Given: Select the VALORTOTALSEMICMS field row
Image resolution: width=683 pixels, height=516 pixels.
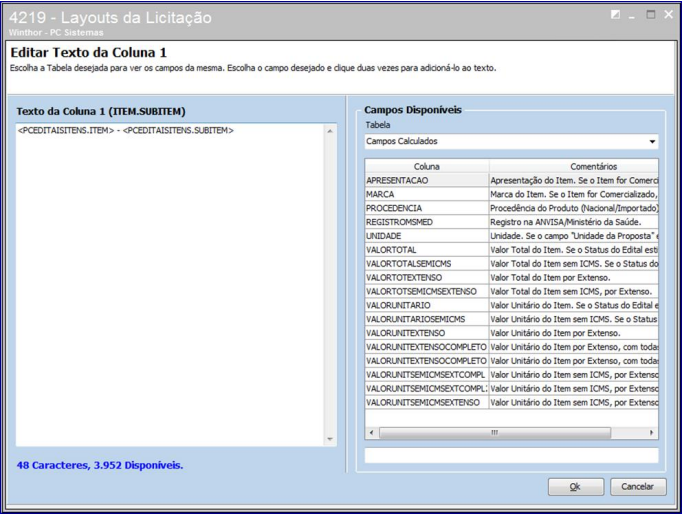Looking at the screenshot, I should [511, 264].
